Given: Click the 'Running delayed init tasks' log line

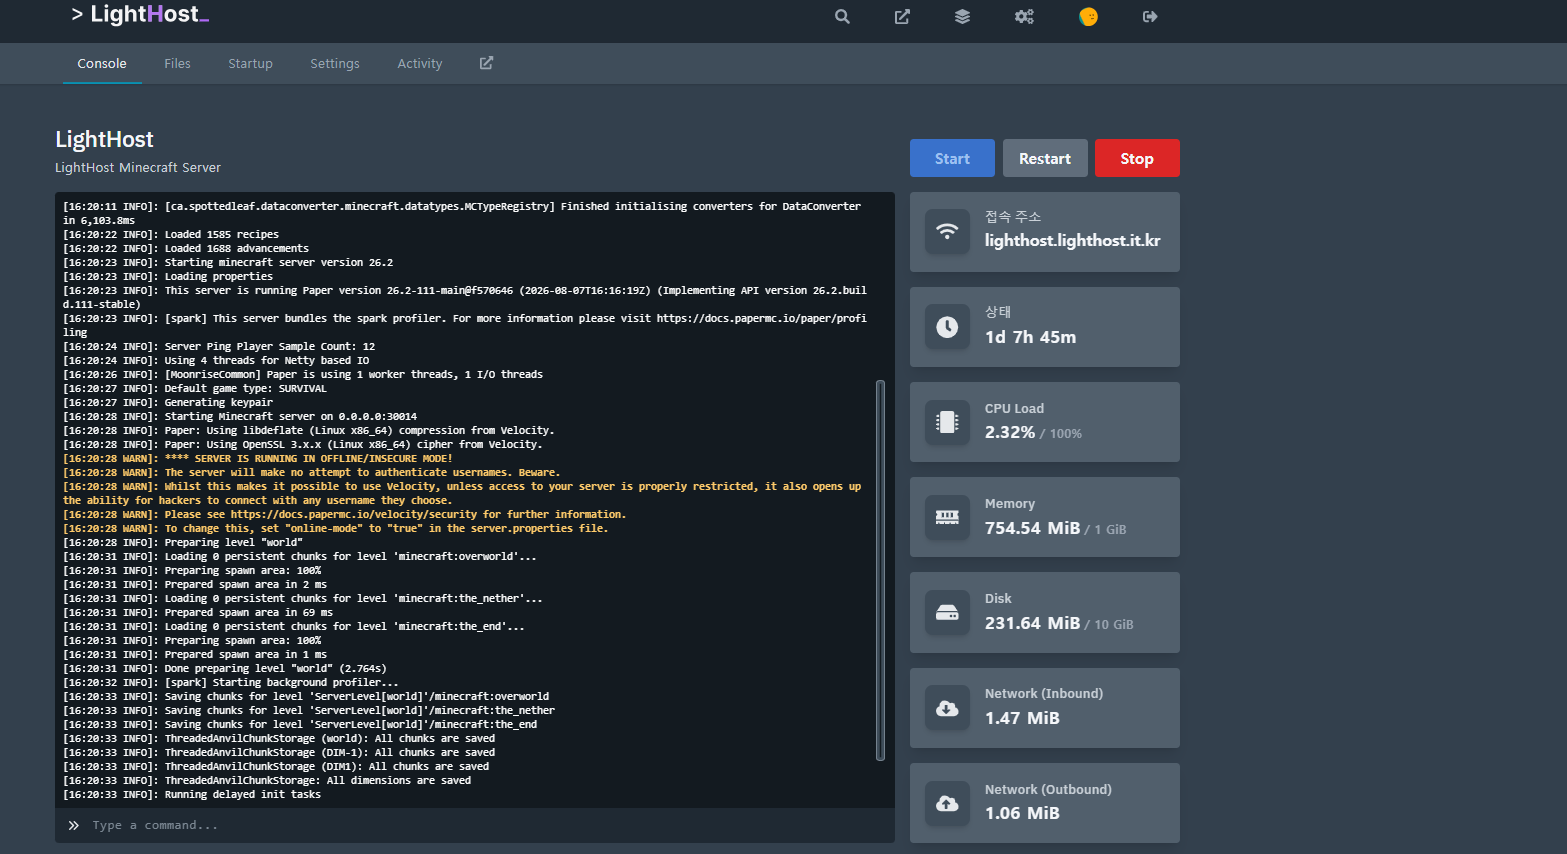Looking at the screenshot, I should pyautogui.click(x=192, y=794).
